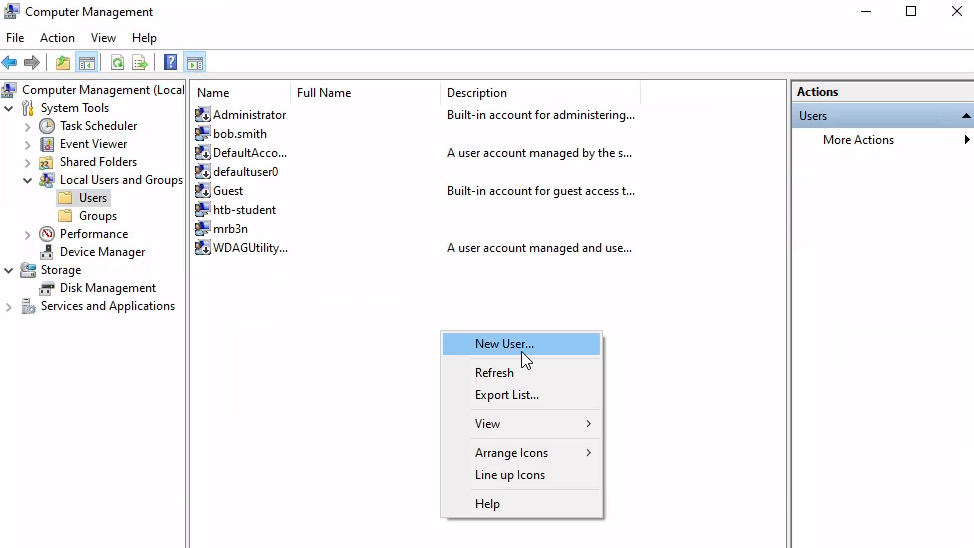This screenshot has height=548, width=974.
Task: Click the Up one level folder icon
Action: [63, 63]
